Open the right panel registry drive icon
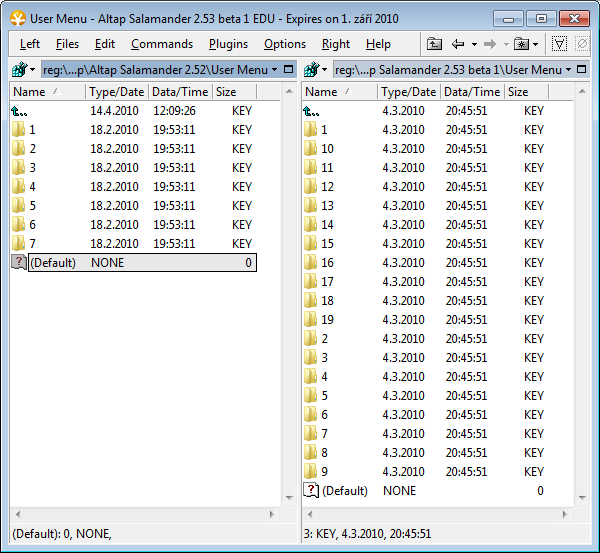The width and height of the screenshot is (600, 553). click(311, 70)
